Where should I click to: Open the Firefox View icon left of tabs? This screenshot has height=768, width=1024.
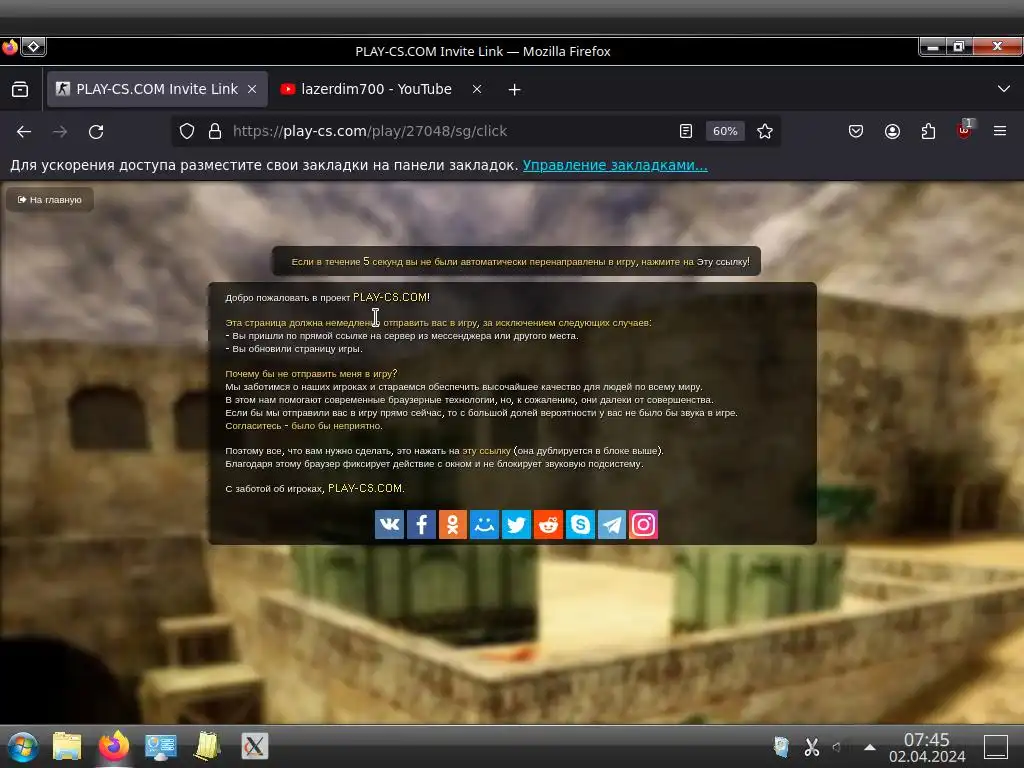(20, 89)
